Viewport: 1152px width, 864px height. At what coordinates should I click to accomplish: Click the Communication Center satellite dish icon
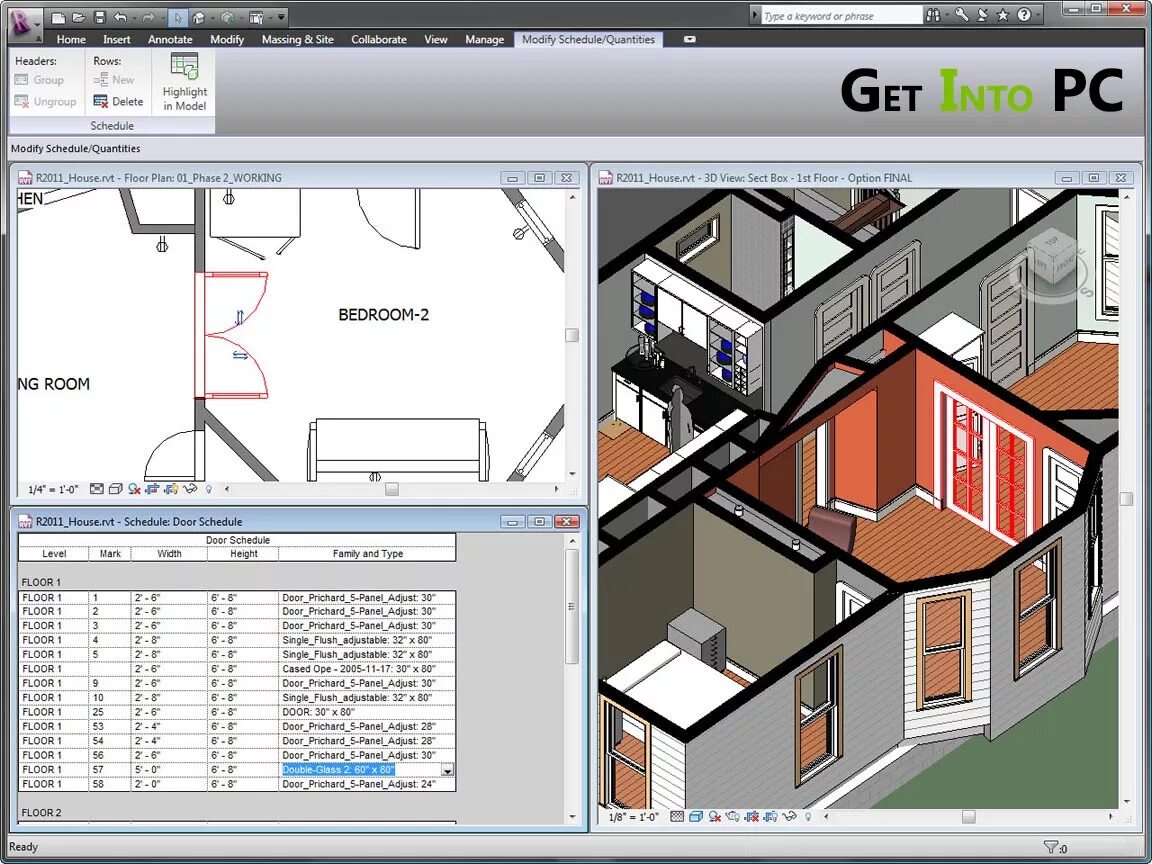coord(983,15)
